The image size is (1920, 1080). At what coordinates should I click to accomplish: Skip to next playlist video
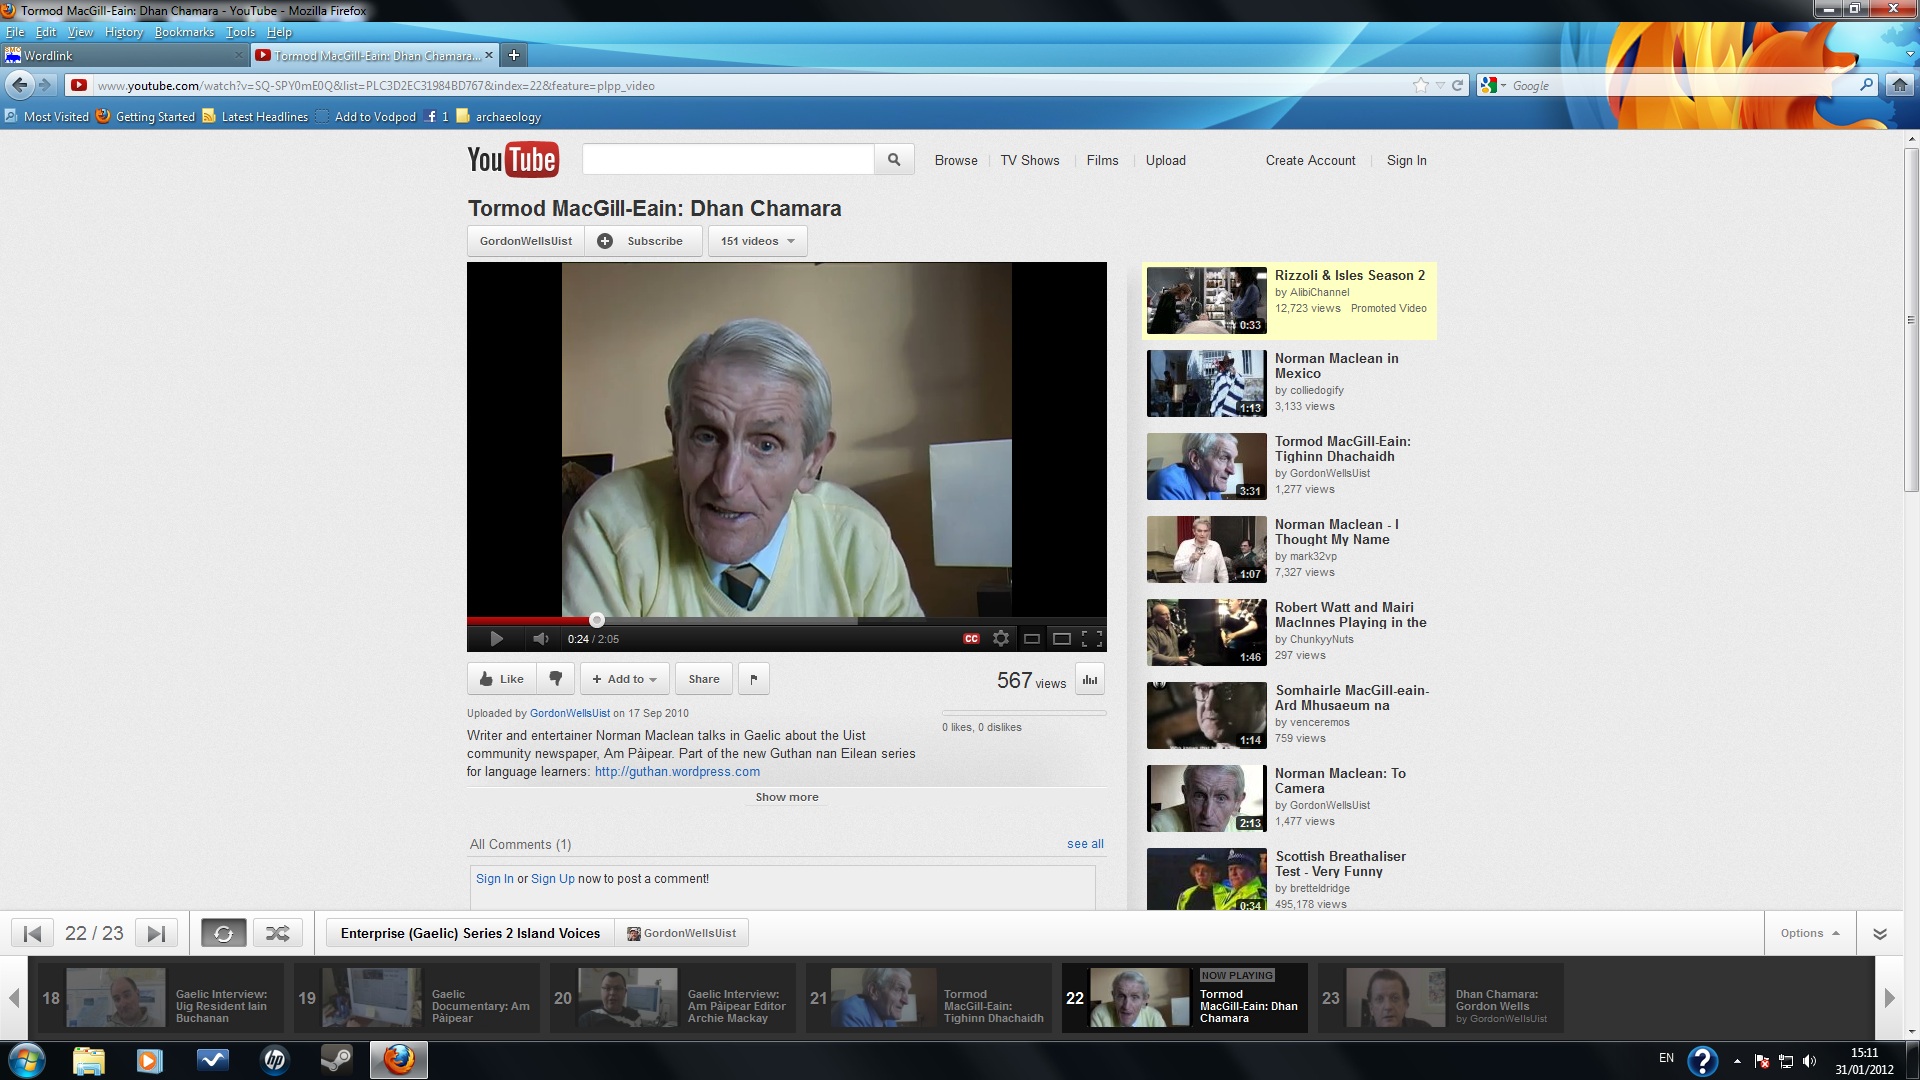(156, 933)
